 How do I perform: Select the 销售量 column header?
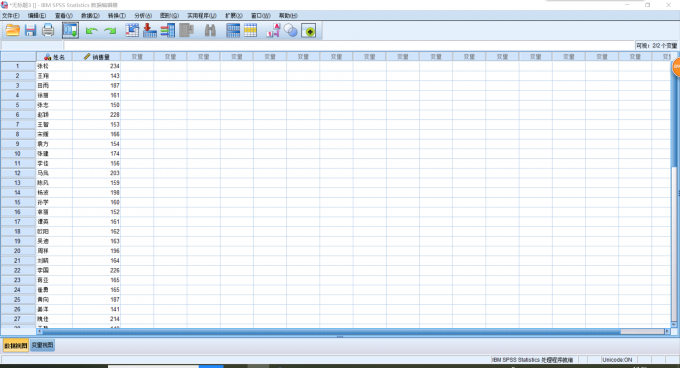click(96, 57)
